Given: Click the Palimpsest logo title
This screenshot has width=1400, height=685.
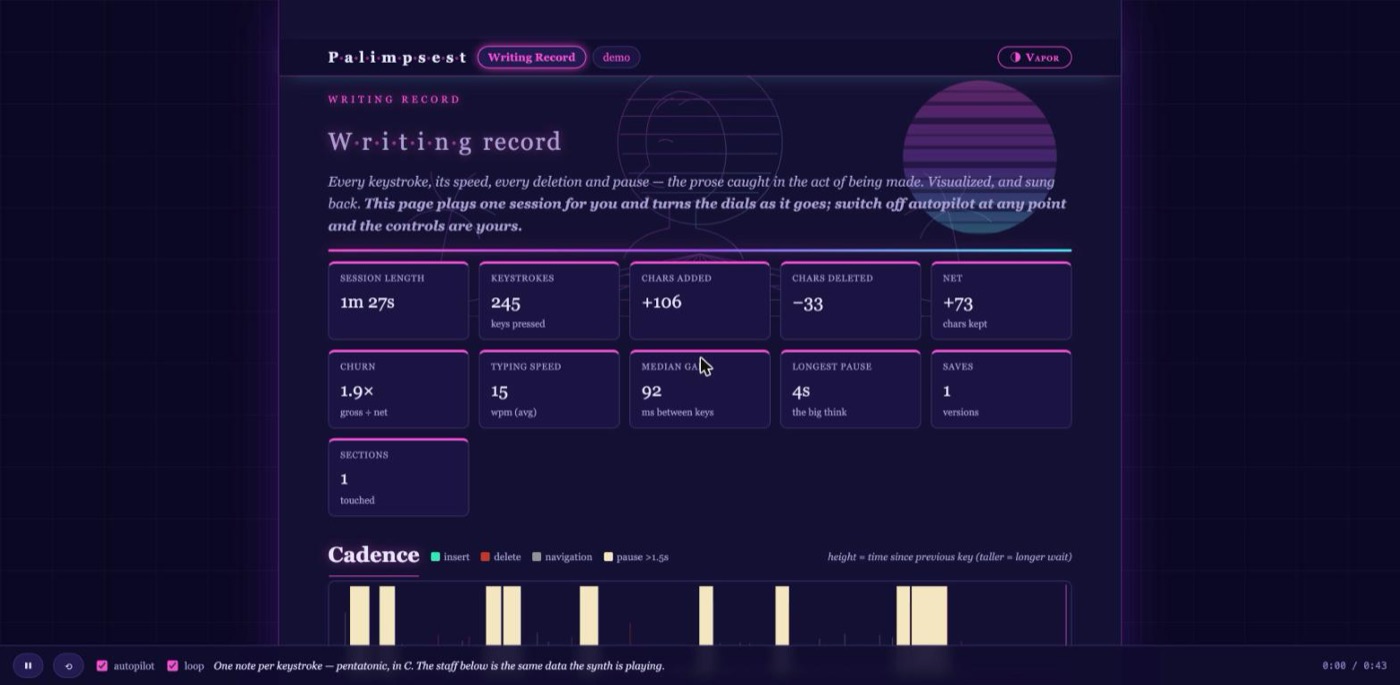Looking at the screenshot, I should click(397, 57).
